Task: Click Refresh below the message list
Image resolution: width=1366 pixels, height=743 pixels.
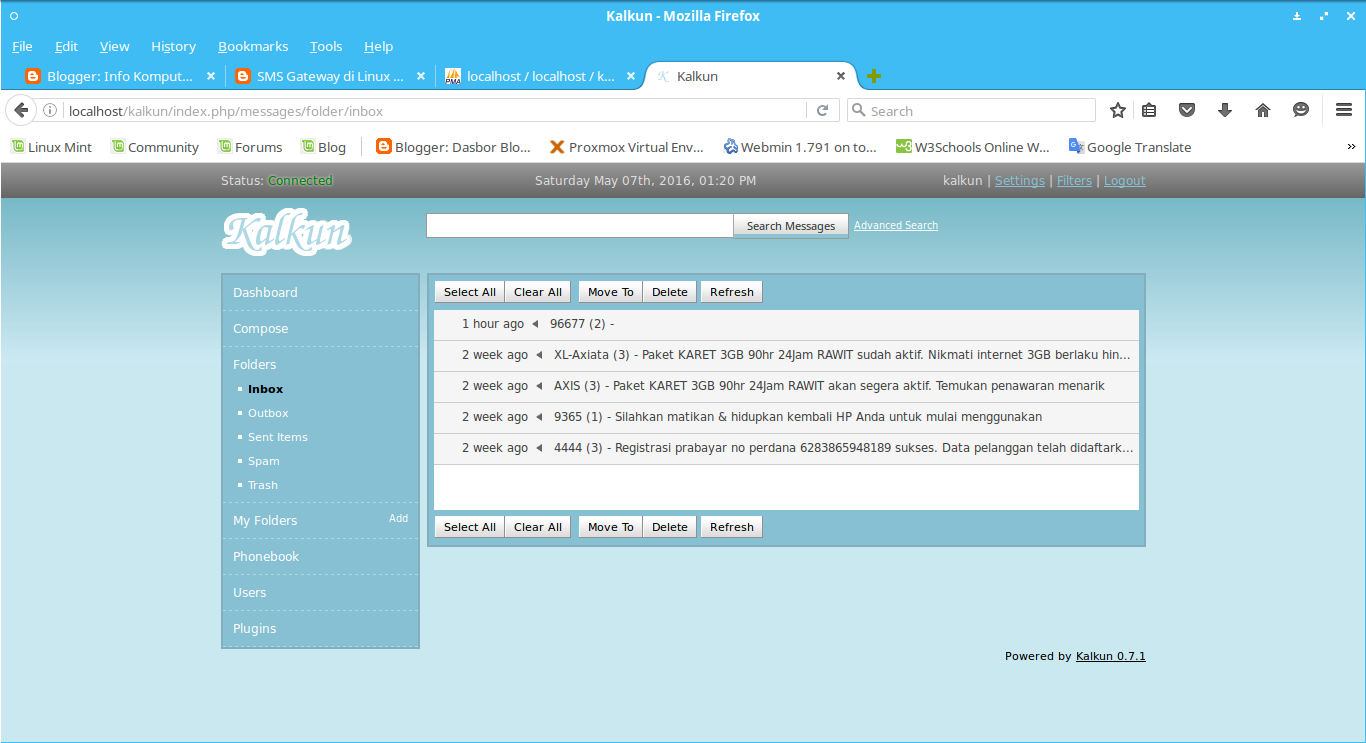Action: pyautogui.click(x=732, y=527)
